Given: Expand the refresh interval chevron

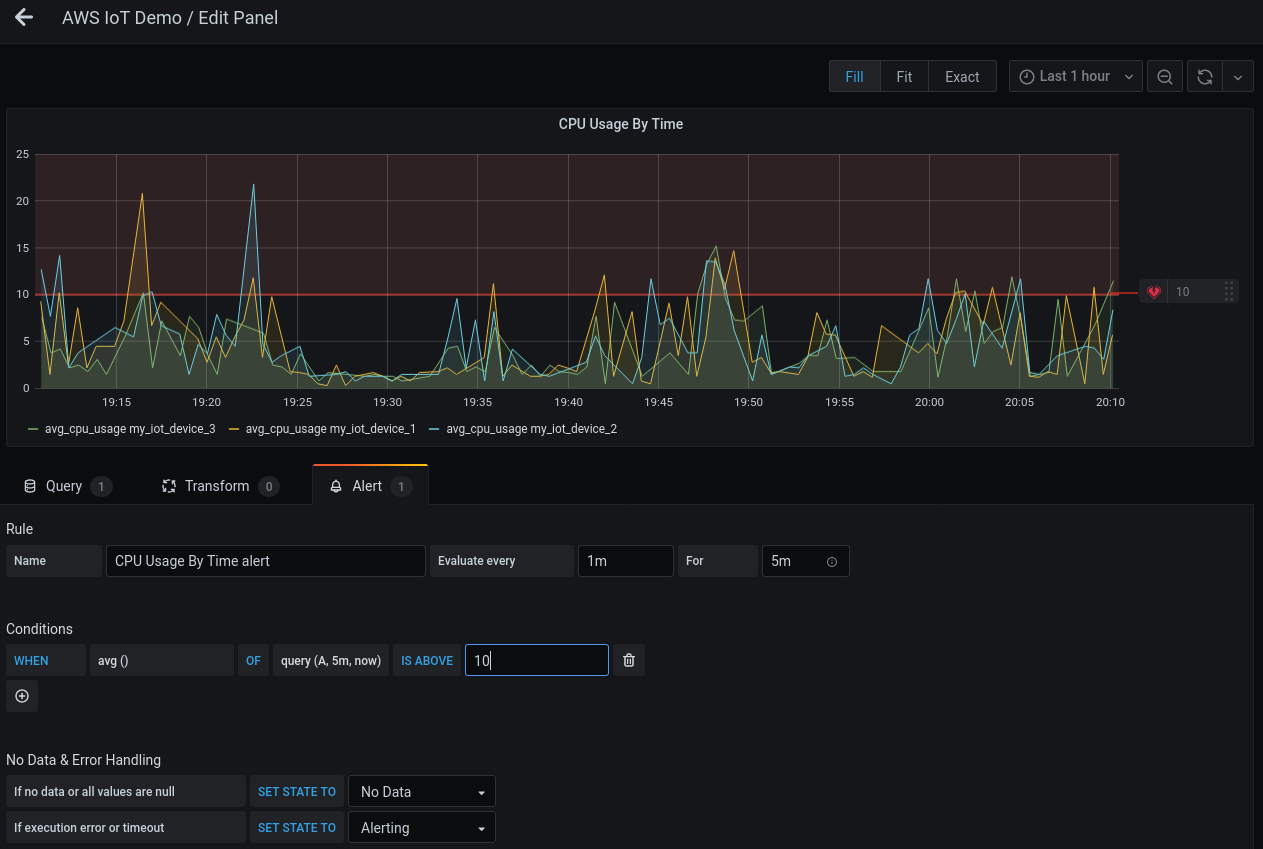Looking at the screenshot, I should 1238,76.
